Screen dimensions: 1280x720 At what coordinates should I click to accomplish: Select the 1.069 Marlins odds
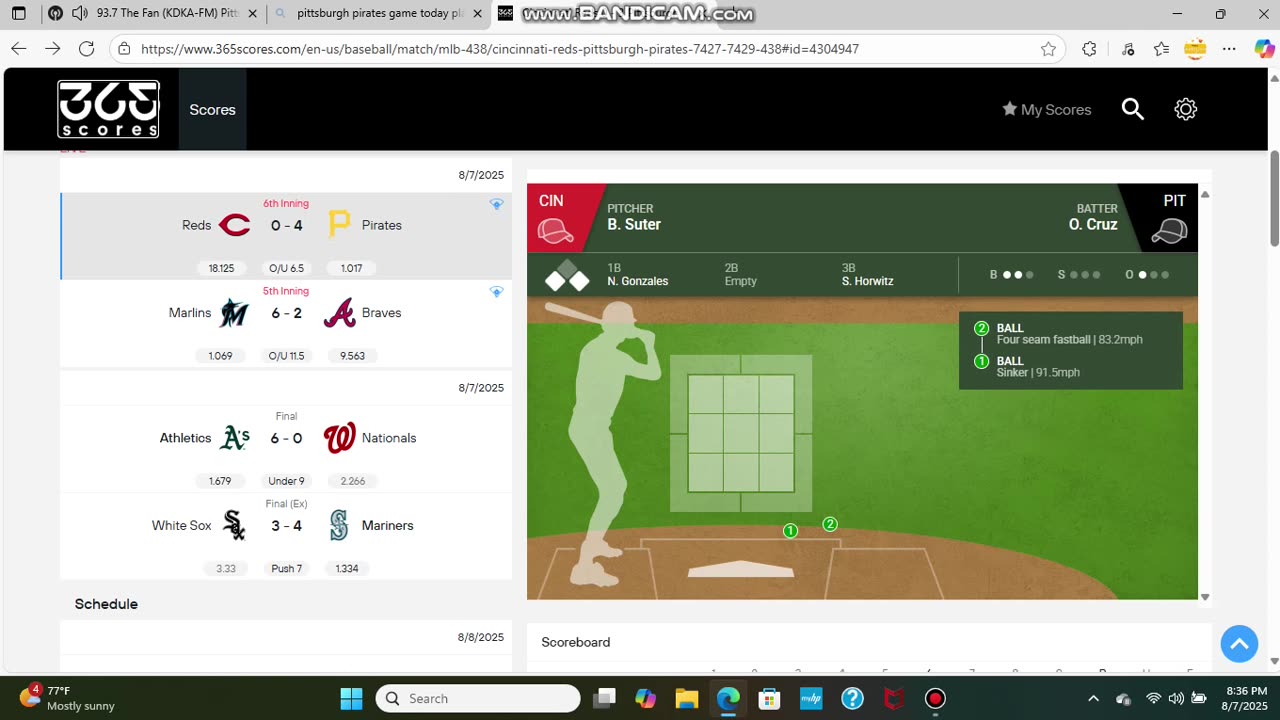[x=221, y=356]
